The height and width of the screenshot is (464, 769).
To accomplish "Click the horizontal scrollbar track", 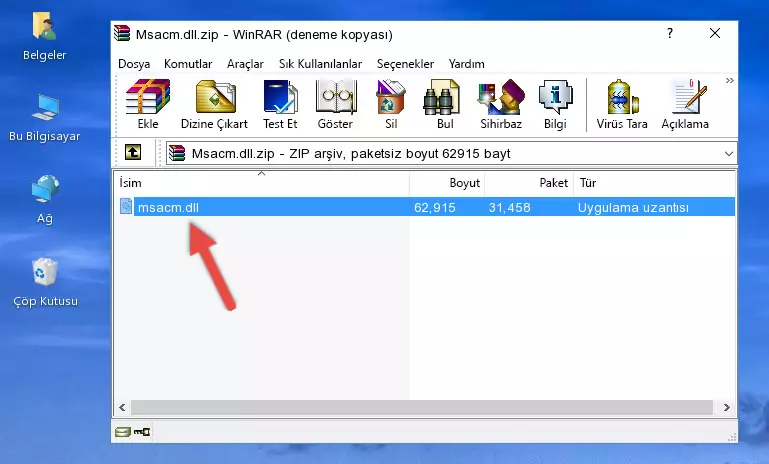I will 422,407.
